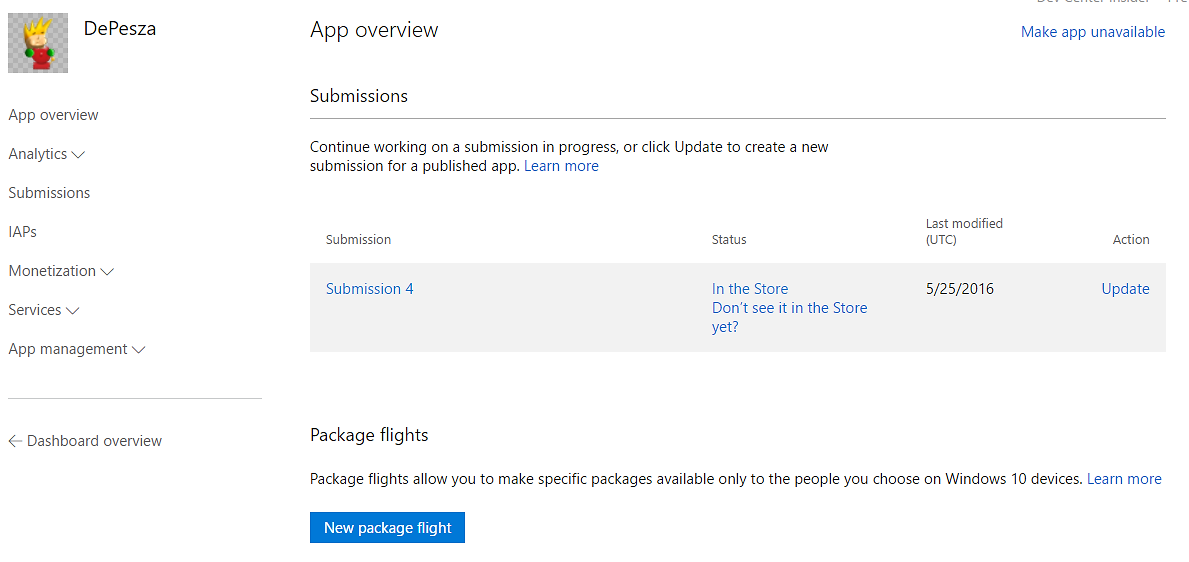Click the New package flight button
Image resolution: width=1189 pixels, height=562 pixels.
tap(387, 528)
